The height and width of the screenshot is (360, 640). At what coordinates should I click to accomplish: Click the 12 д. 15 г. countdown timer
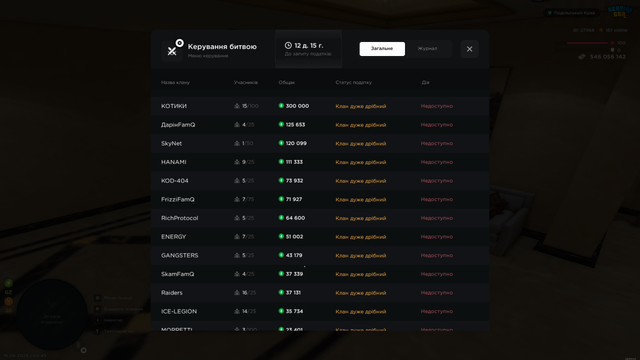(x=309, y=45)
